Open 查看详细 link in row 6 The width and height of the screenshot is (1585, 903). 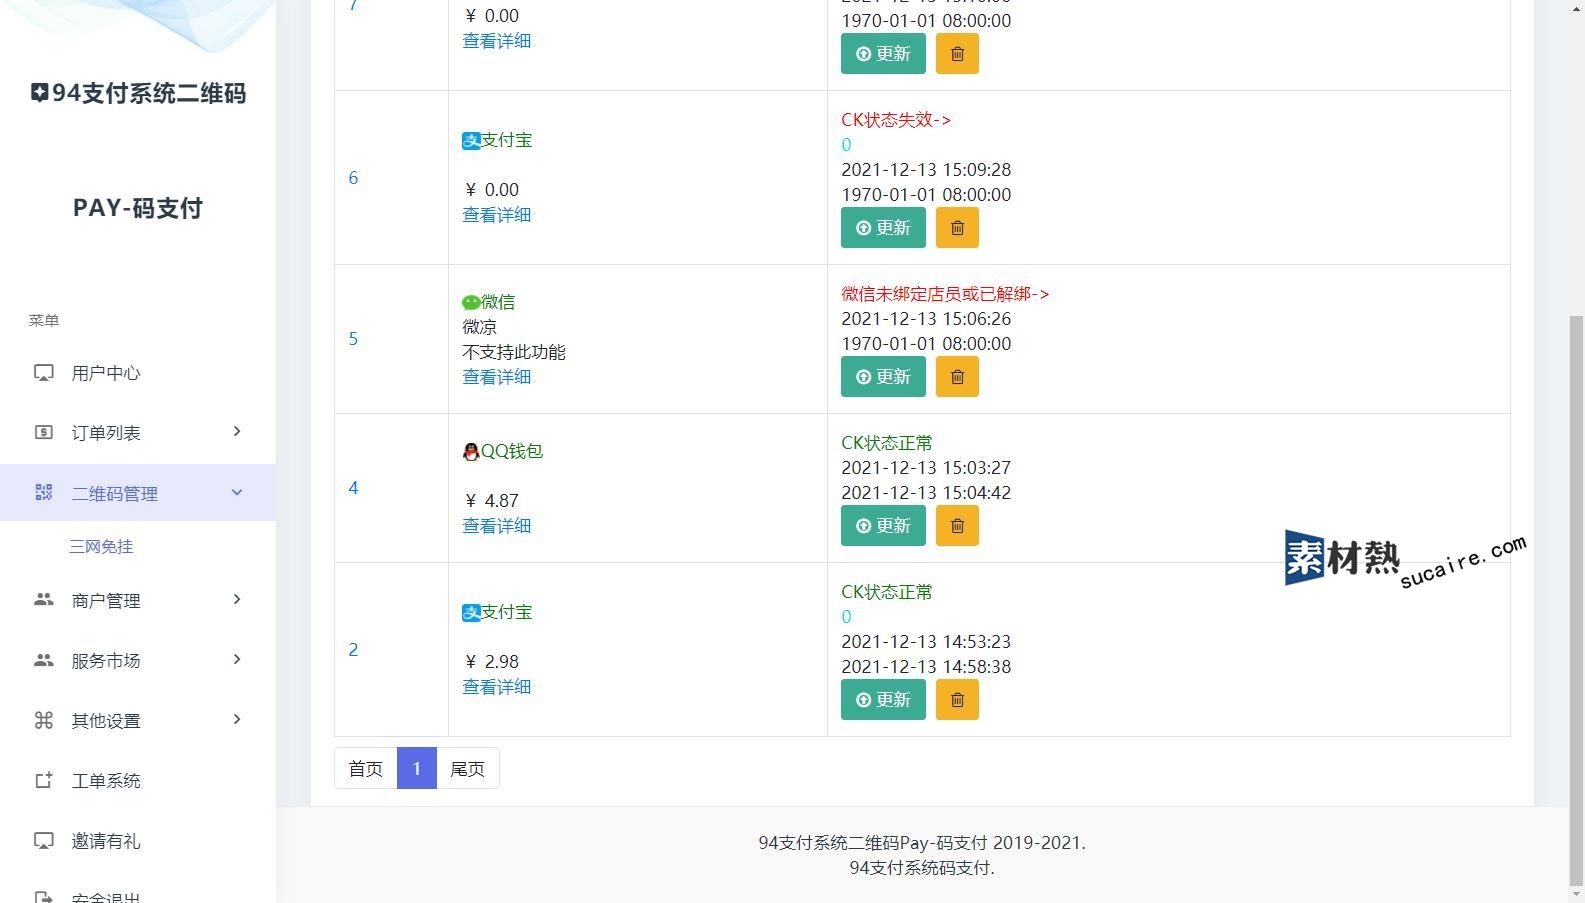497,215
